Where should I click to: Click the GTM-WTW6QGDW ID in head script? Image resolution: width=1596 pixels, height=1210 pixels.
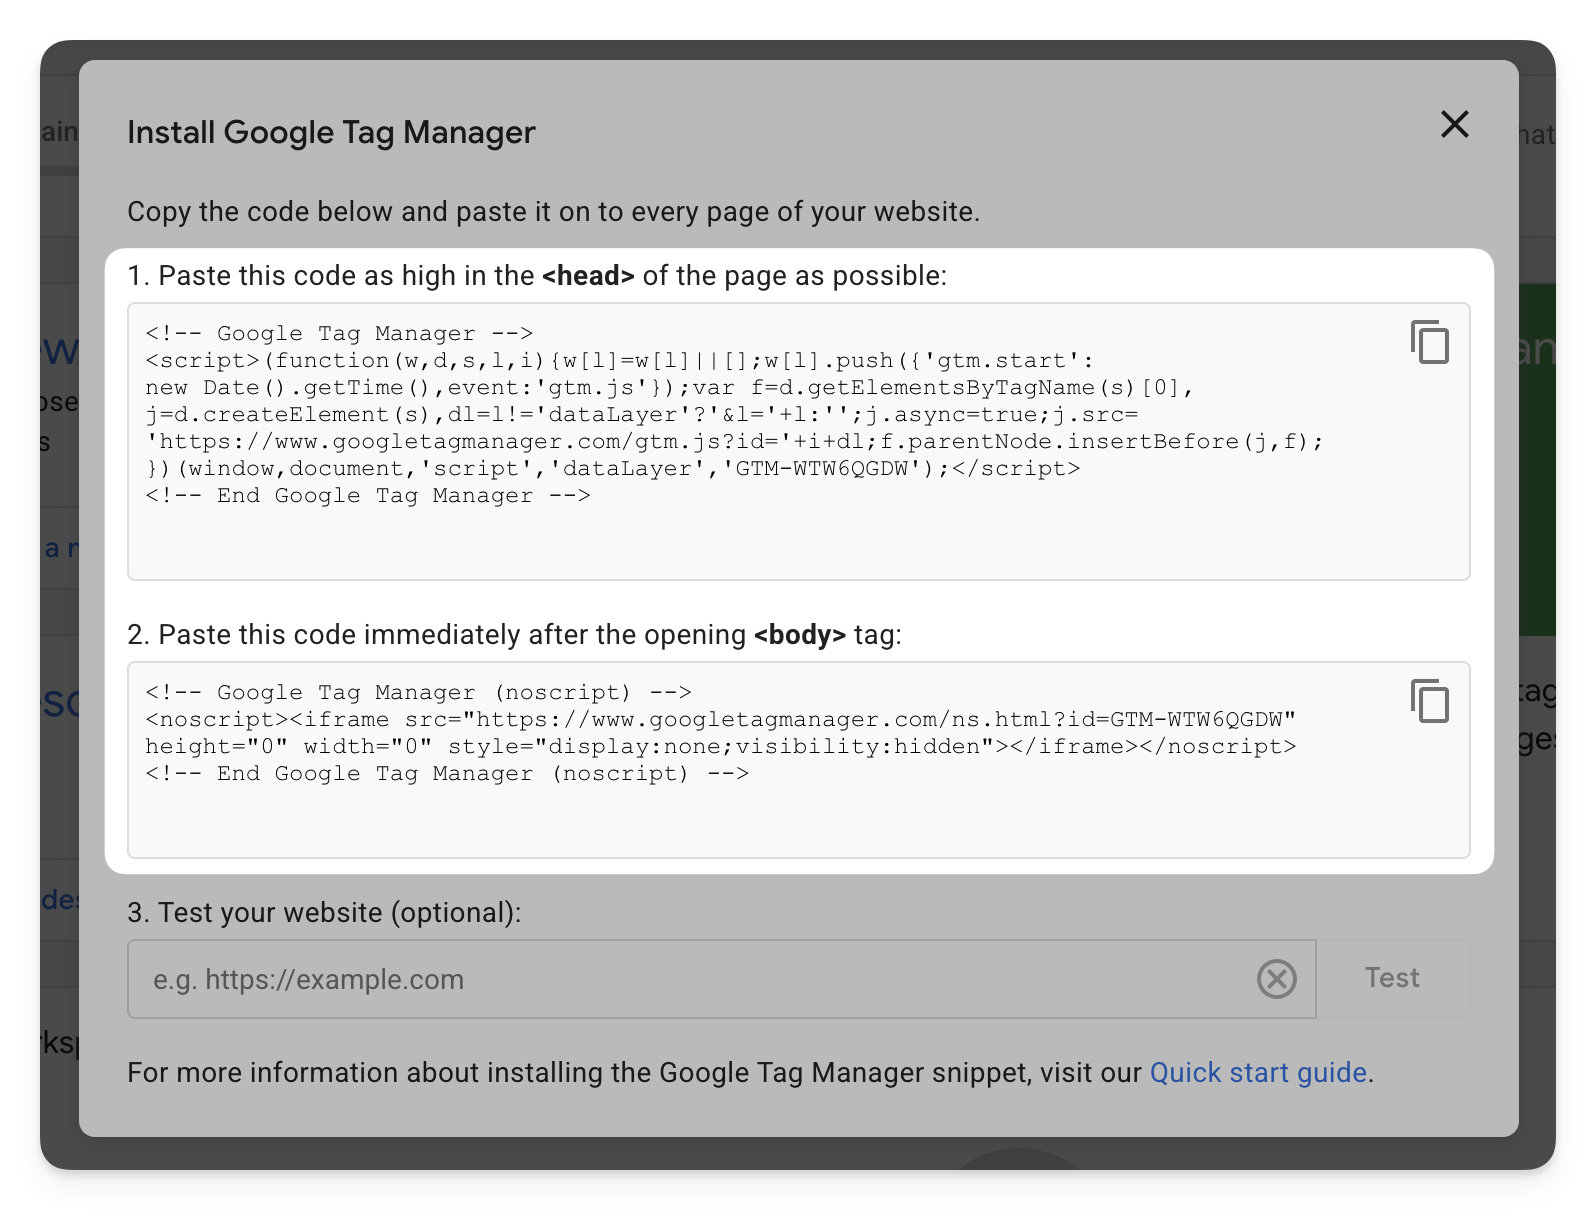pos(821,469)
